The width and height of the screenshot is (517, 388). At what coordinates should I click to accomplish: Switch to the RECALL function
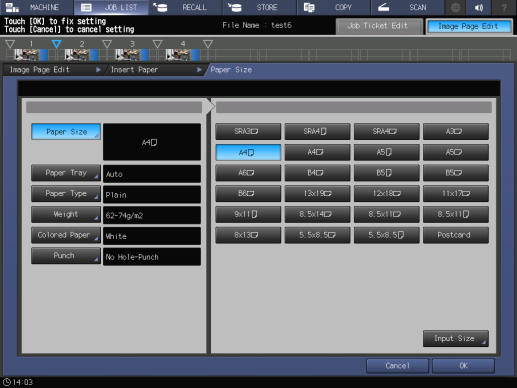[x=185, y=7]
